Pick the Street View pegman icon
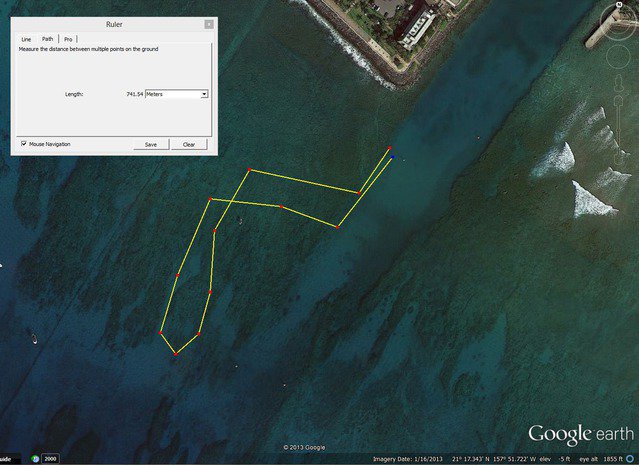 (x=619, y=83)
